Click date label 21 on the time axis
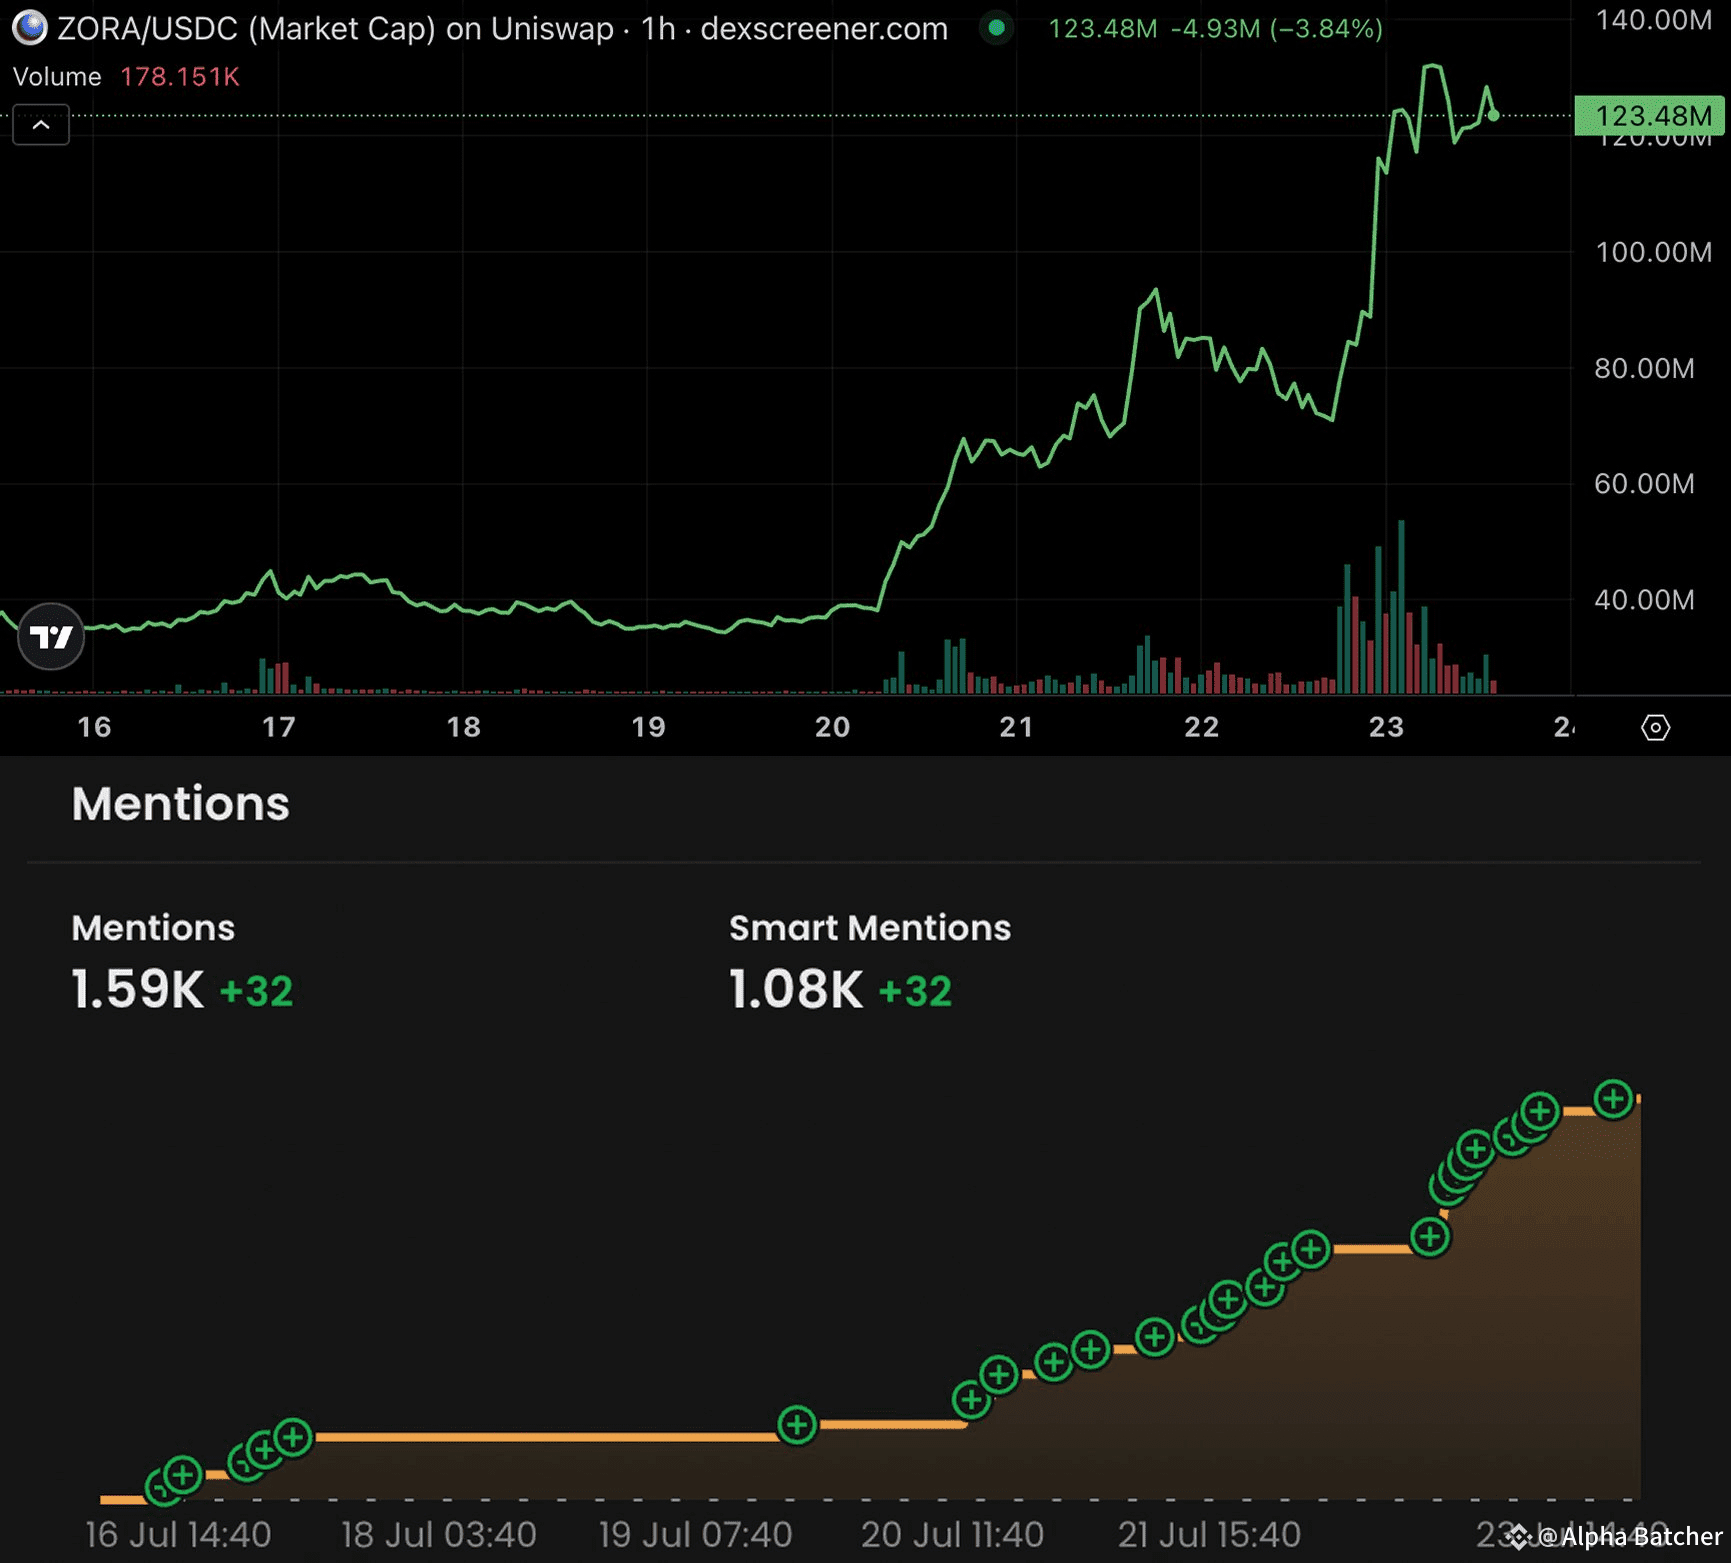Screen dimensions: 1731x1563 pos(1016,727)
